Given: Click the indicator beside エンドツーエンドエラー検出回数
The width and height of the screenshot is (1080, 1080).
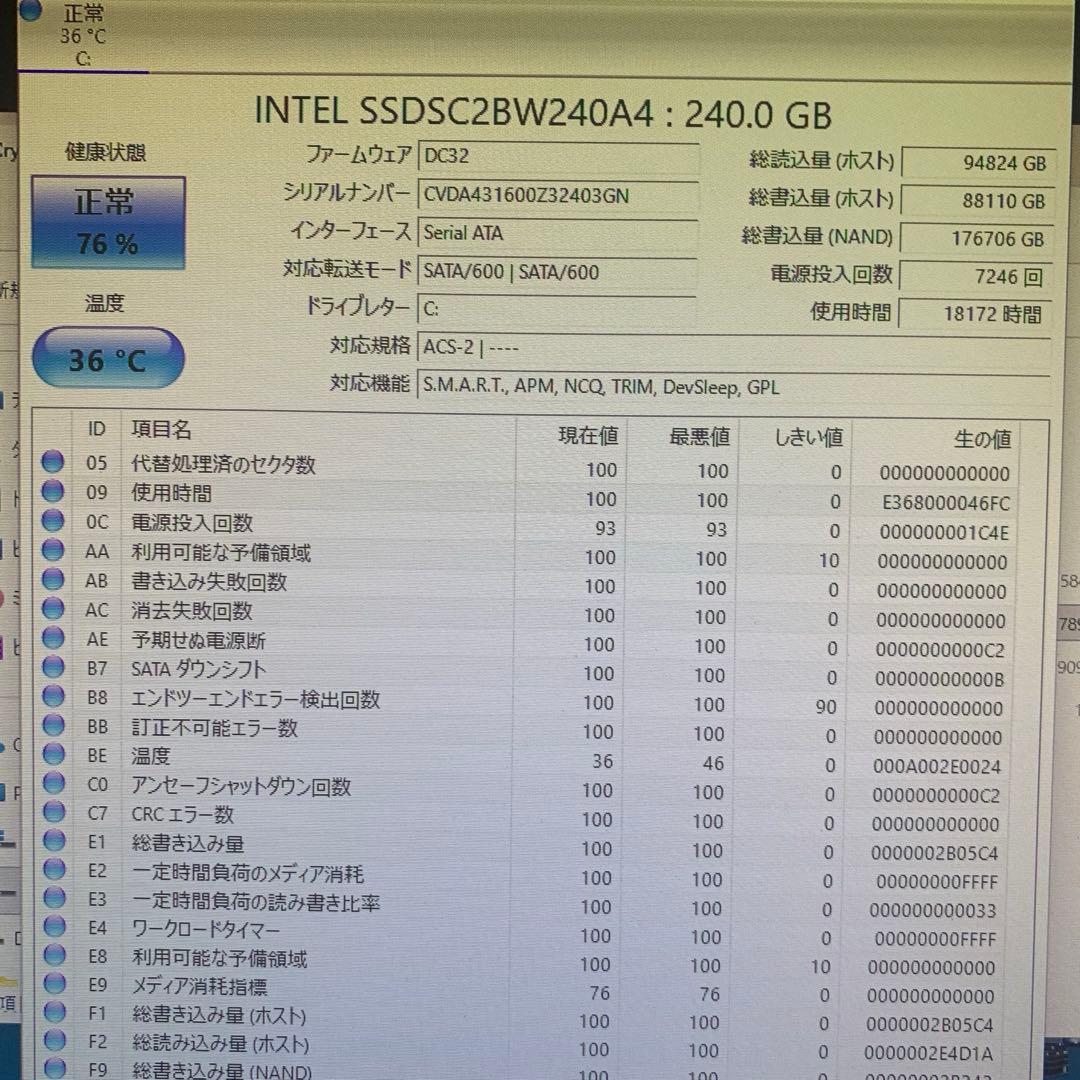Looking at the screenshot, I should [x=53, y=696].
